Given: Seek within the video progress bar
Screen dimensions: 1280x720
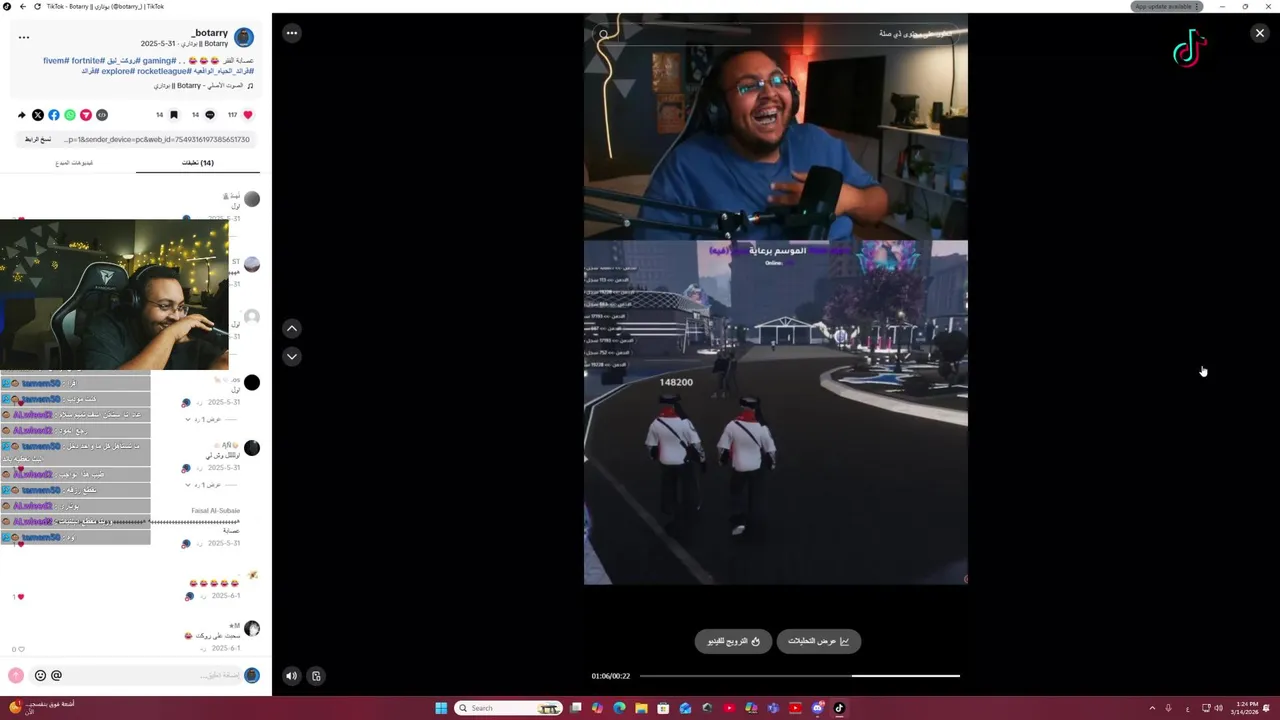Looking at the screenshot, I should (799, 676).
